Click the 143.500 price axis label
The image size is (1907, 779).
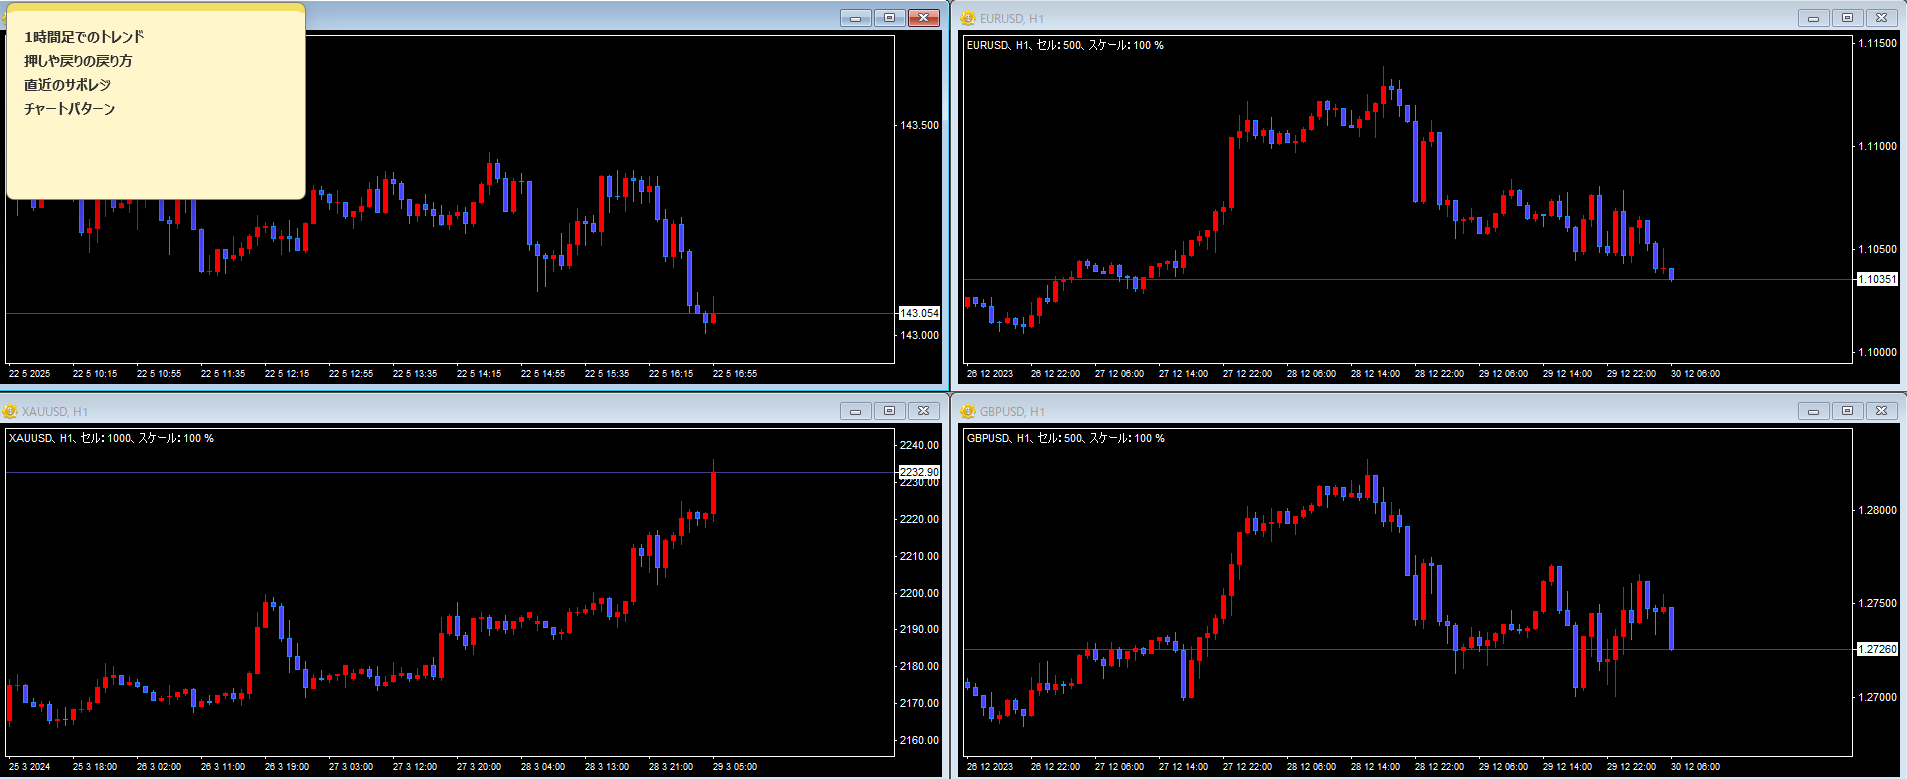[x=919, y=125]
